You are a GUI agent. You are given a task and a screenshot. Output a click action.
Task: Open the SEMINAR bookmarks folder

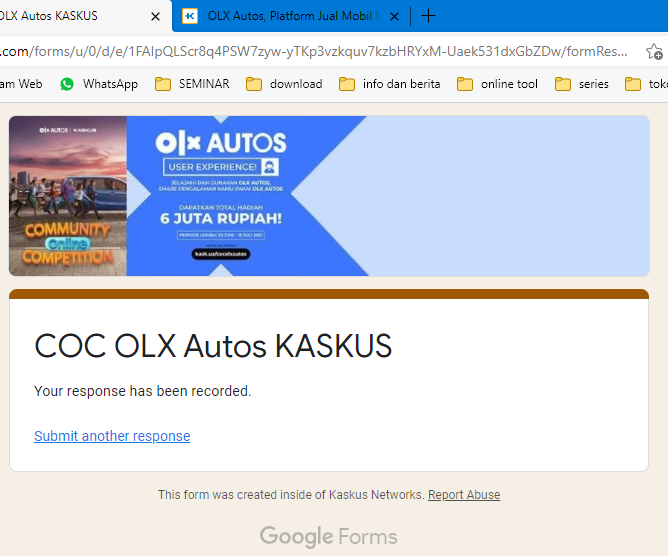tap(192, 84)
